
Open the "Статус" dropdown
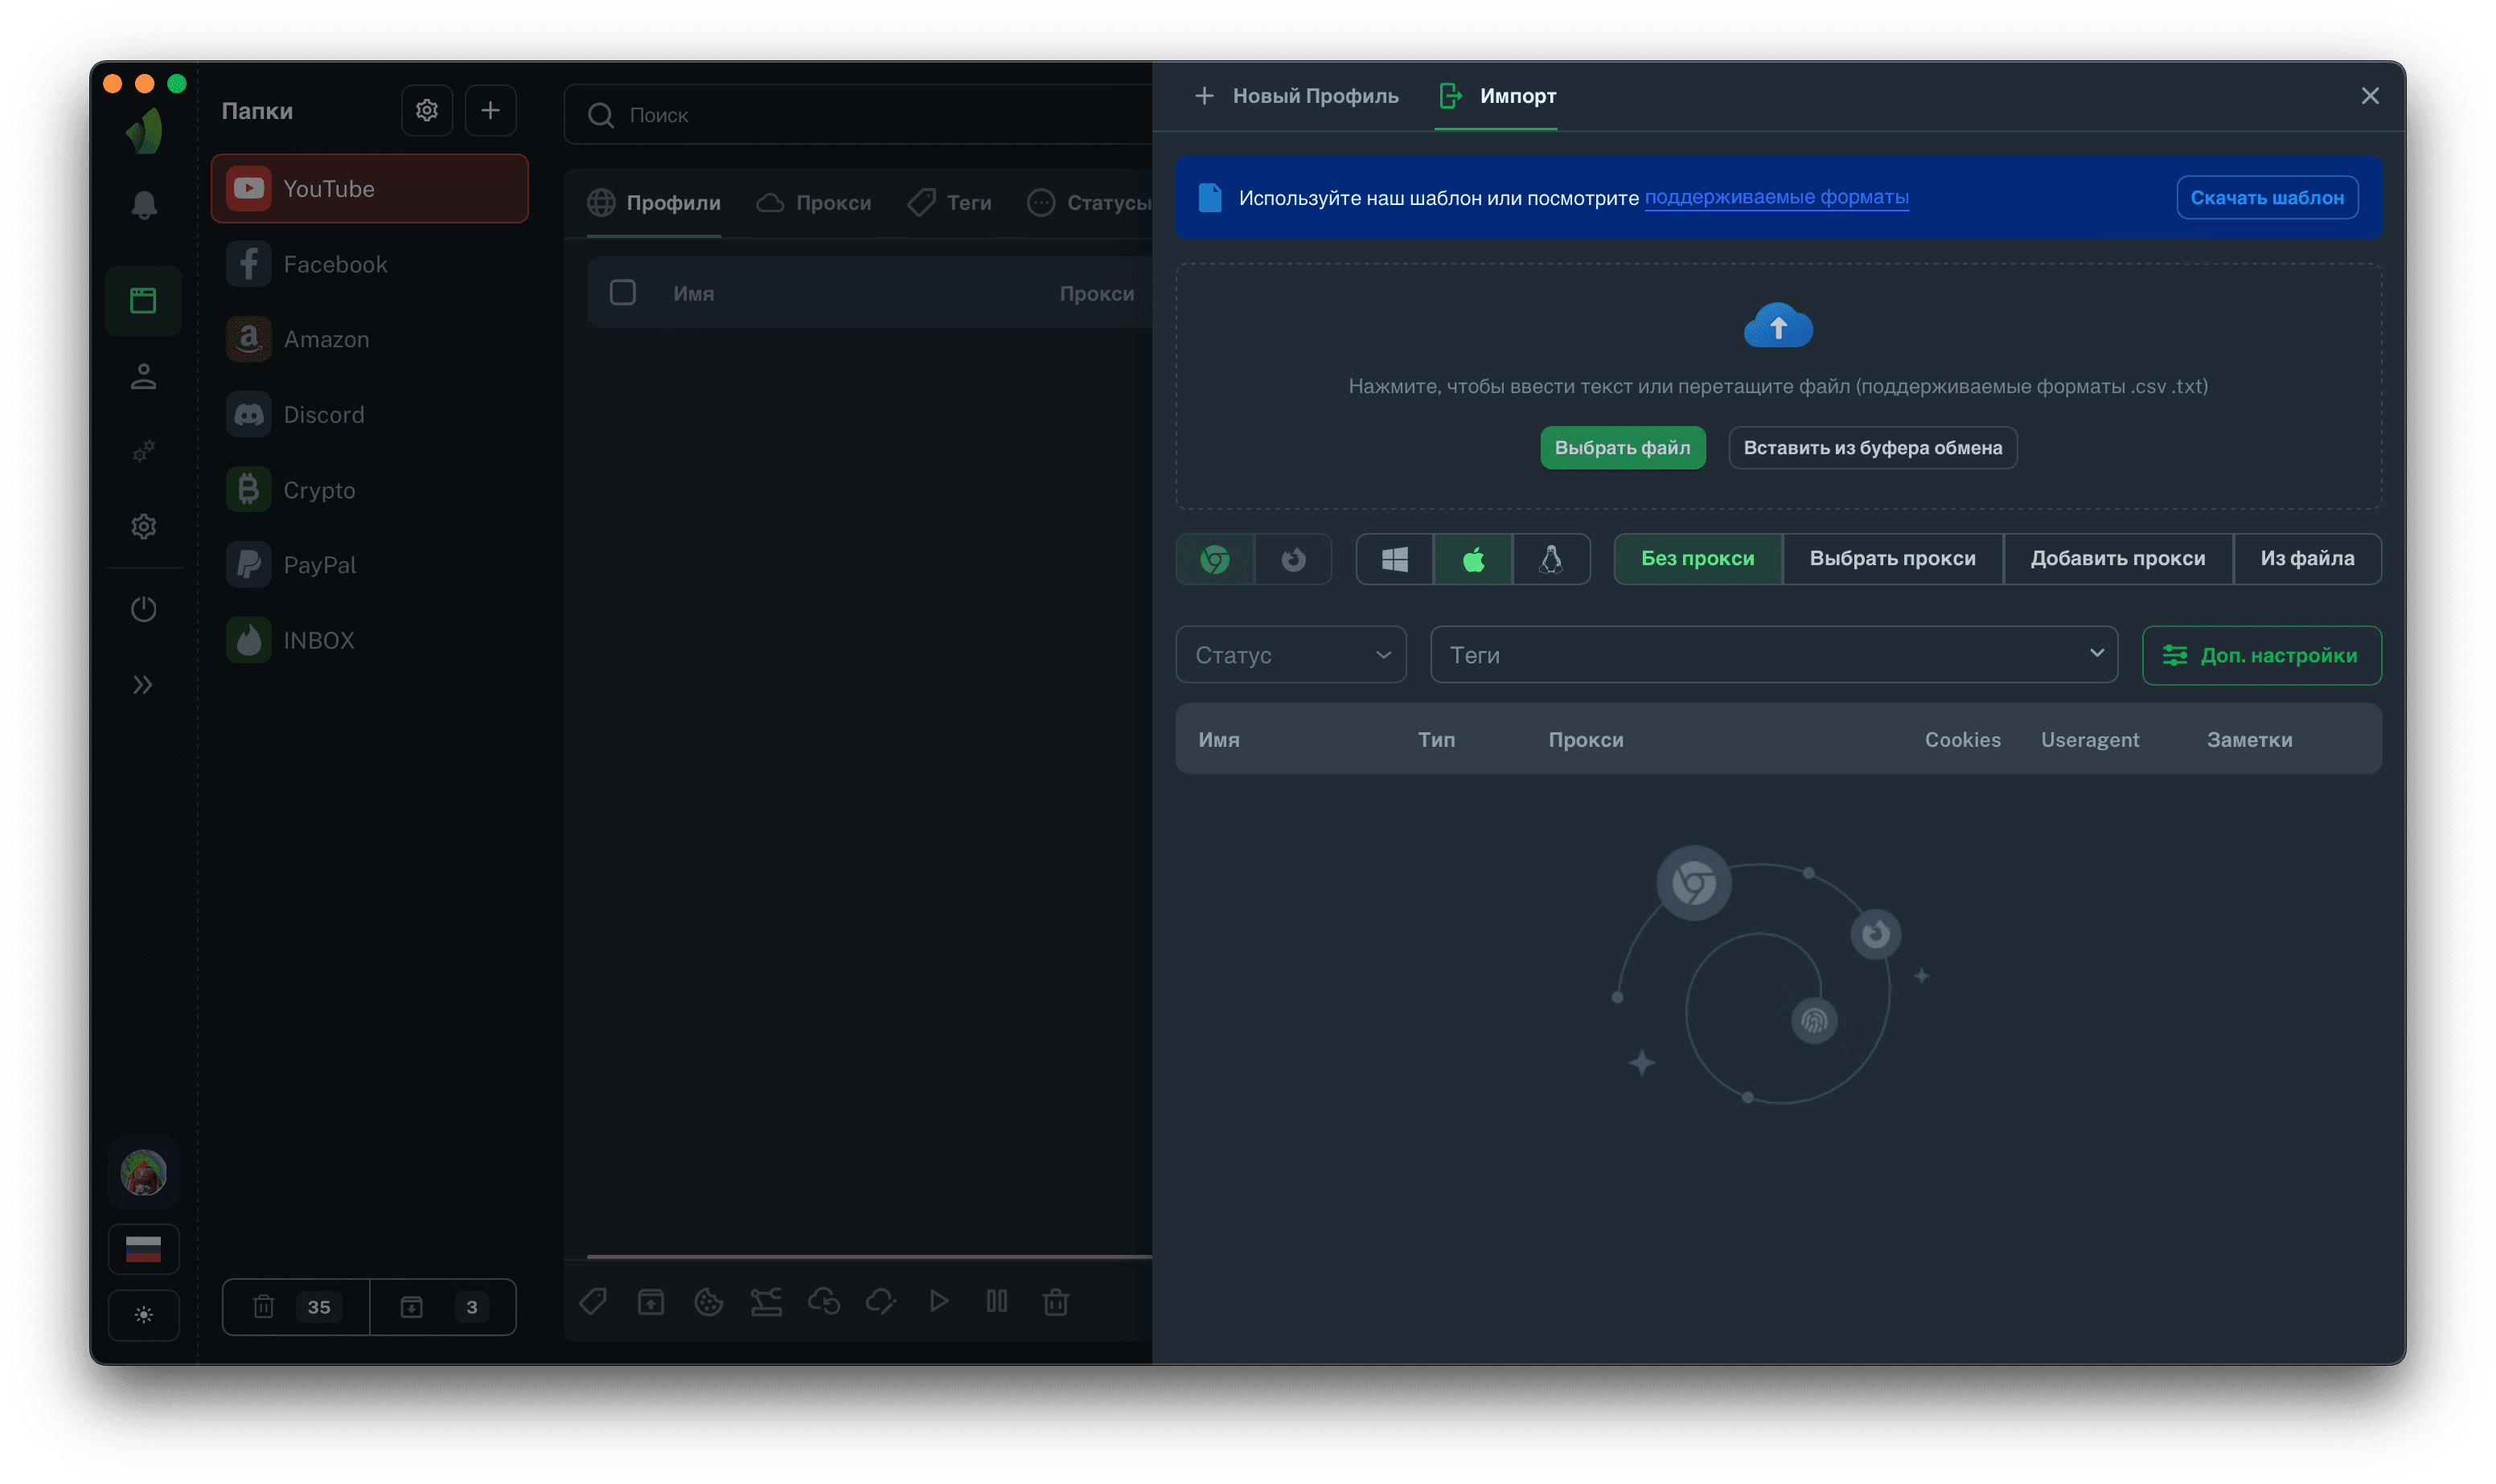click(x=1290, y=655)
